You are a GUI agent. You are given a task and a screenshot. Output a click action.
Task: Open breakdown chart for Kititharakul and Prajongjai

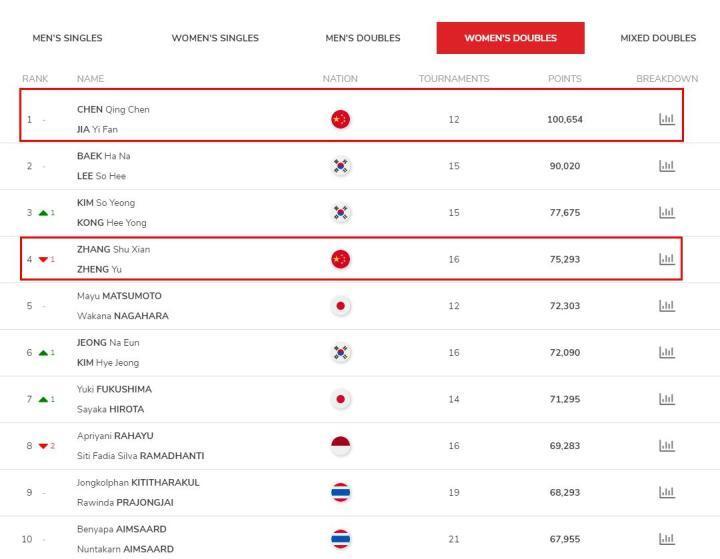pyautogui.click(x=666, y=492)
